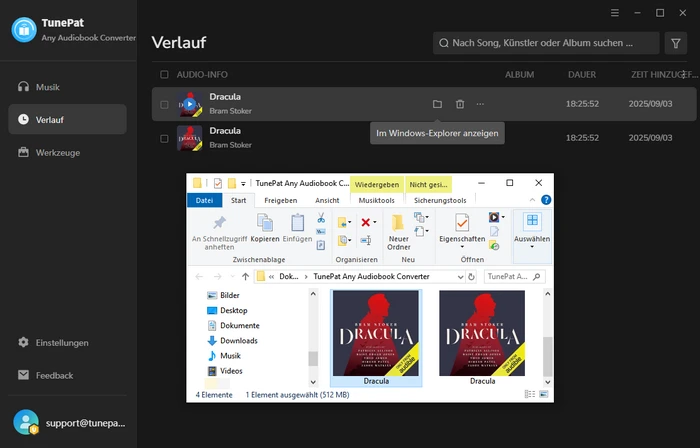
Task: Expand the Delete dropdown arrow
Action: pyautogui.click(x=375, y=222)
